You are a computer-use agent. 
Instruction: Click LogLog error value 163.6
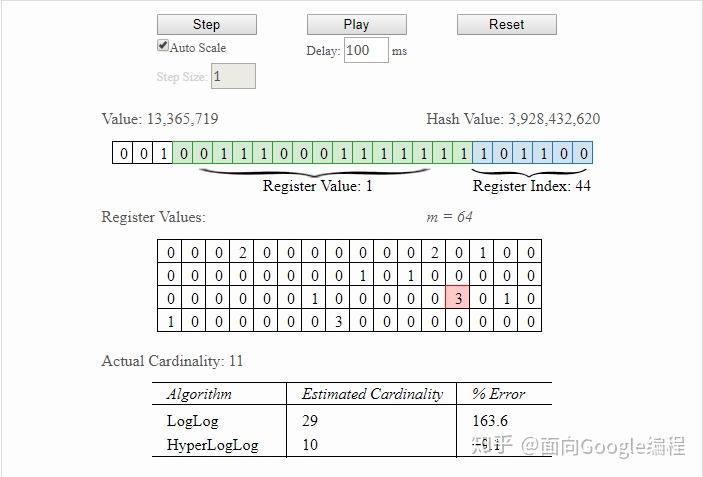[x=490, y=421]
